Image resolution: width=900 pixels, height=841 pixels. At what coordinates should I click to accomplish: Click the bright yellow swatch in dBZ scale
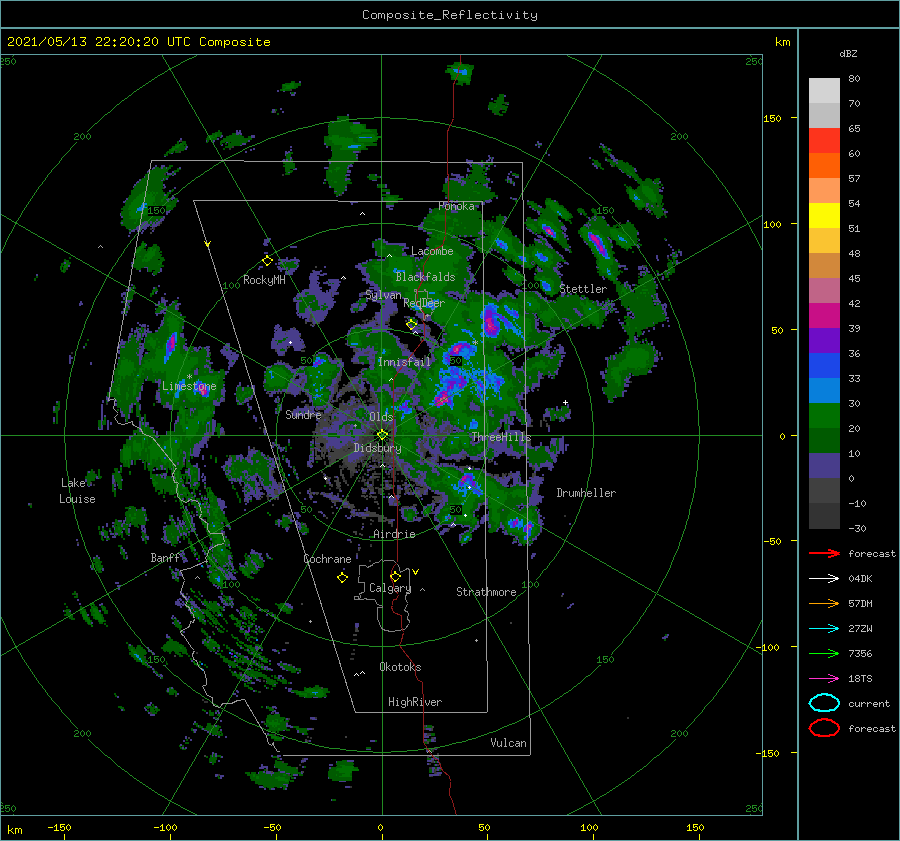(x=824, y=216)
